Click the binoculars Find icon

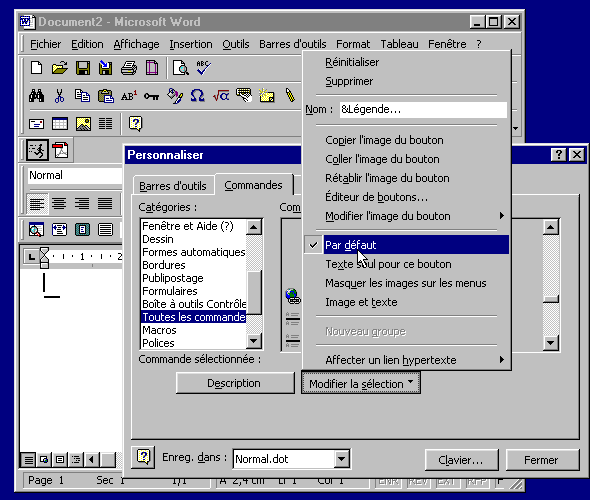[x=36, y=96]
